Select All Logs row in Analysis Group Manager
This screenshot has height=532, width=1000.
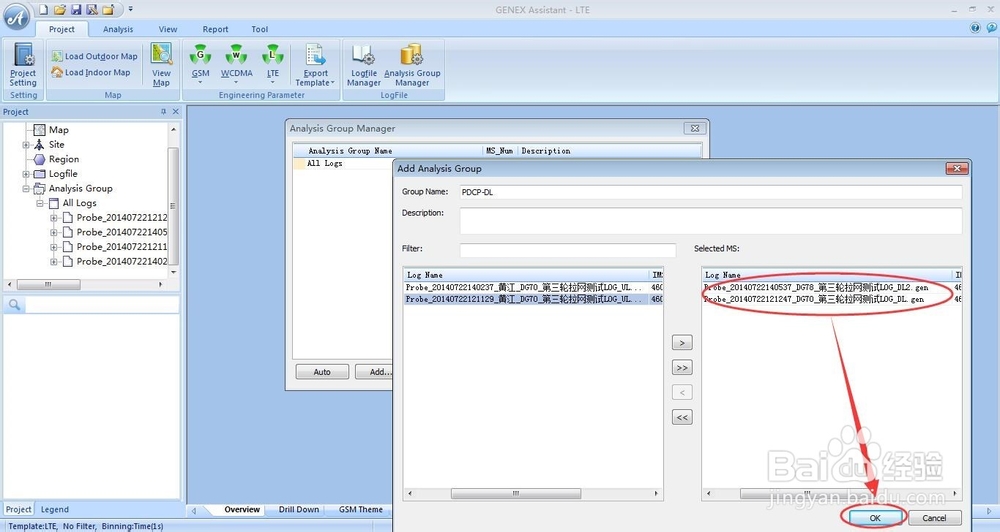343,164
